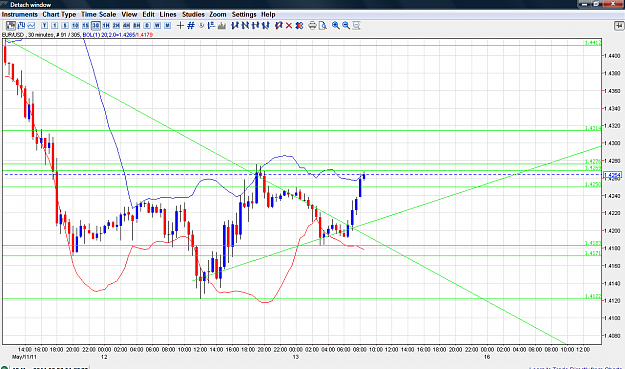Switch to the 5 minute timeframe
This screenshot has width=625, height=369.
tap(65, 26)
